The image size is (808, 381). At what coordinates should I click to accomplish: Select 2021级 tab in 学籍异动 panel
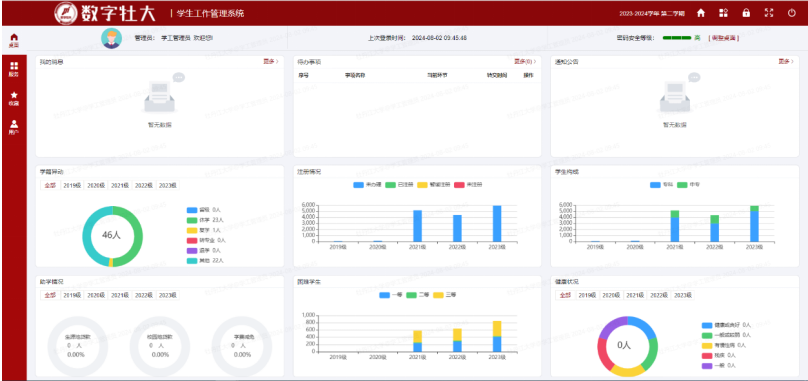click(120, 186)
